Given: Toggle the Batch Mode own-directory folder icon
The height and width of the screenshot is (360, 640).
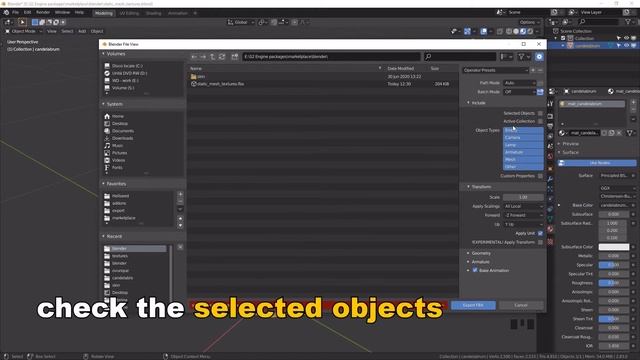Looking at the screenshot, I should (540, 92).
